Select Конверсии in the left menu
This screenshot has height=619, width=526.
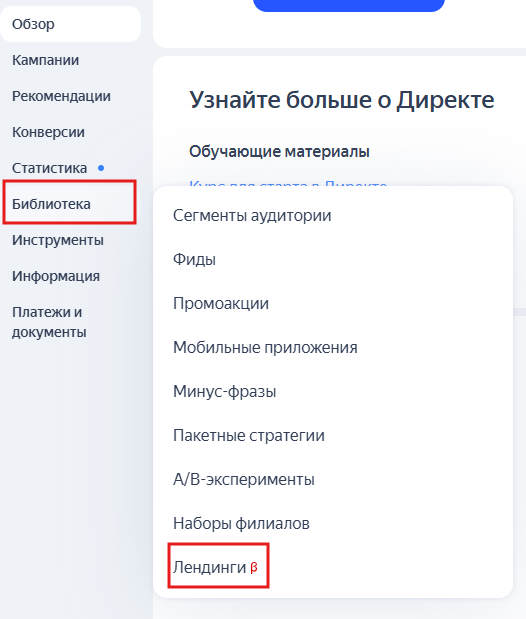[48, 132]
